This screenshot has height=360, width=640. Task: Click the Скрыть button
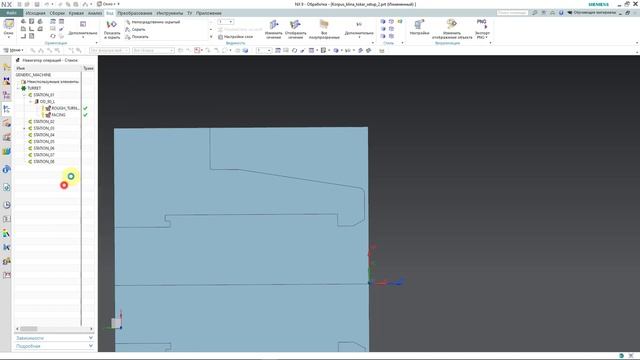pos(136,29)
